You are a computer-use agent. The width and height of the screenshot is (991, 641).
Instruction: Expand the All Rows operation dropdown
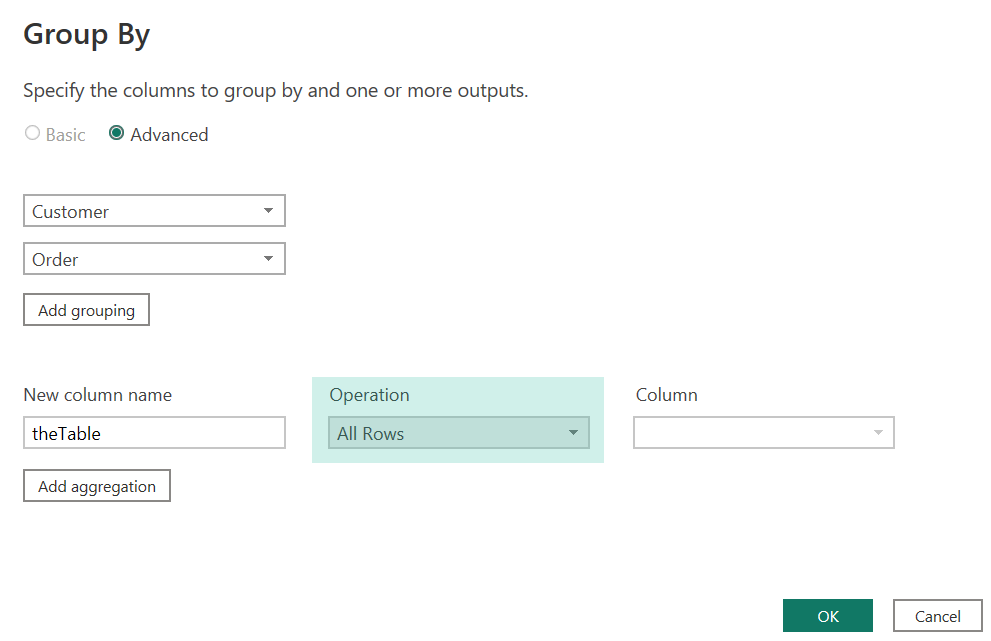(459, 433)
